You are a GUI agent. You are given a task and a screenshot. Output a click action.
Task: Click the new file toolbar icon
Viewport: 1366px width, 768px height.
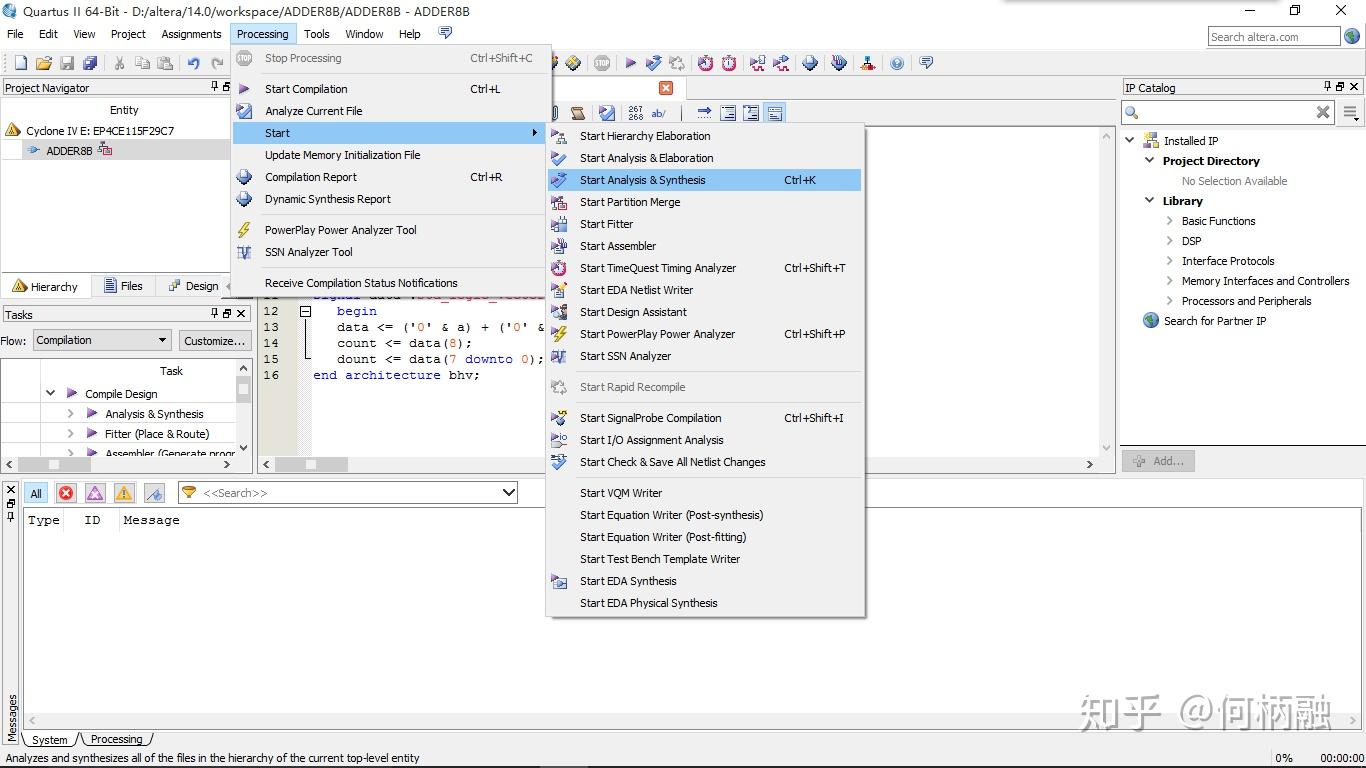tap(20, 63)
